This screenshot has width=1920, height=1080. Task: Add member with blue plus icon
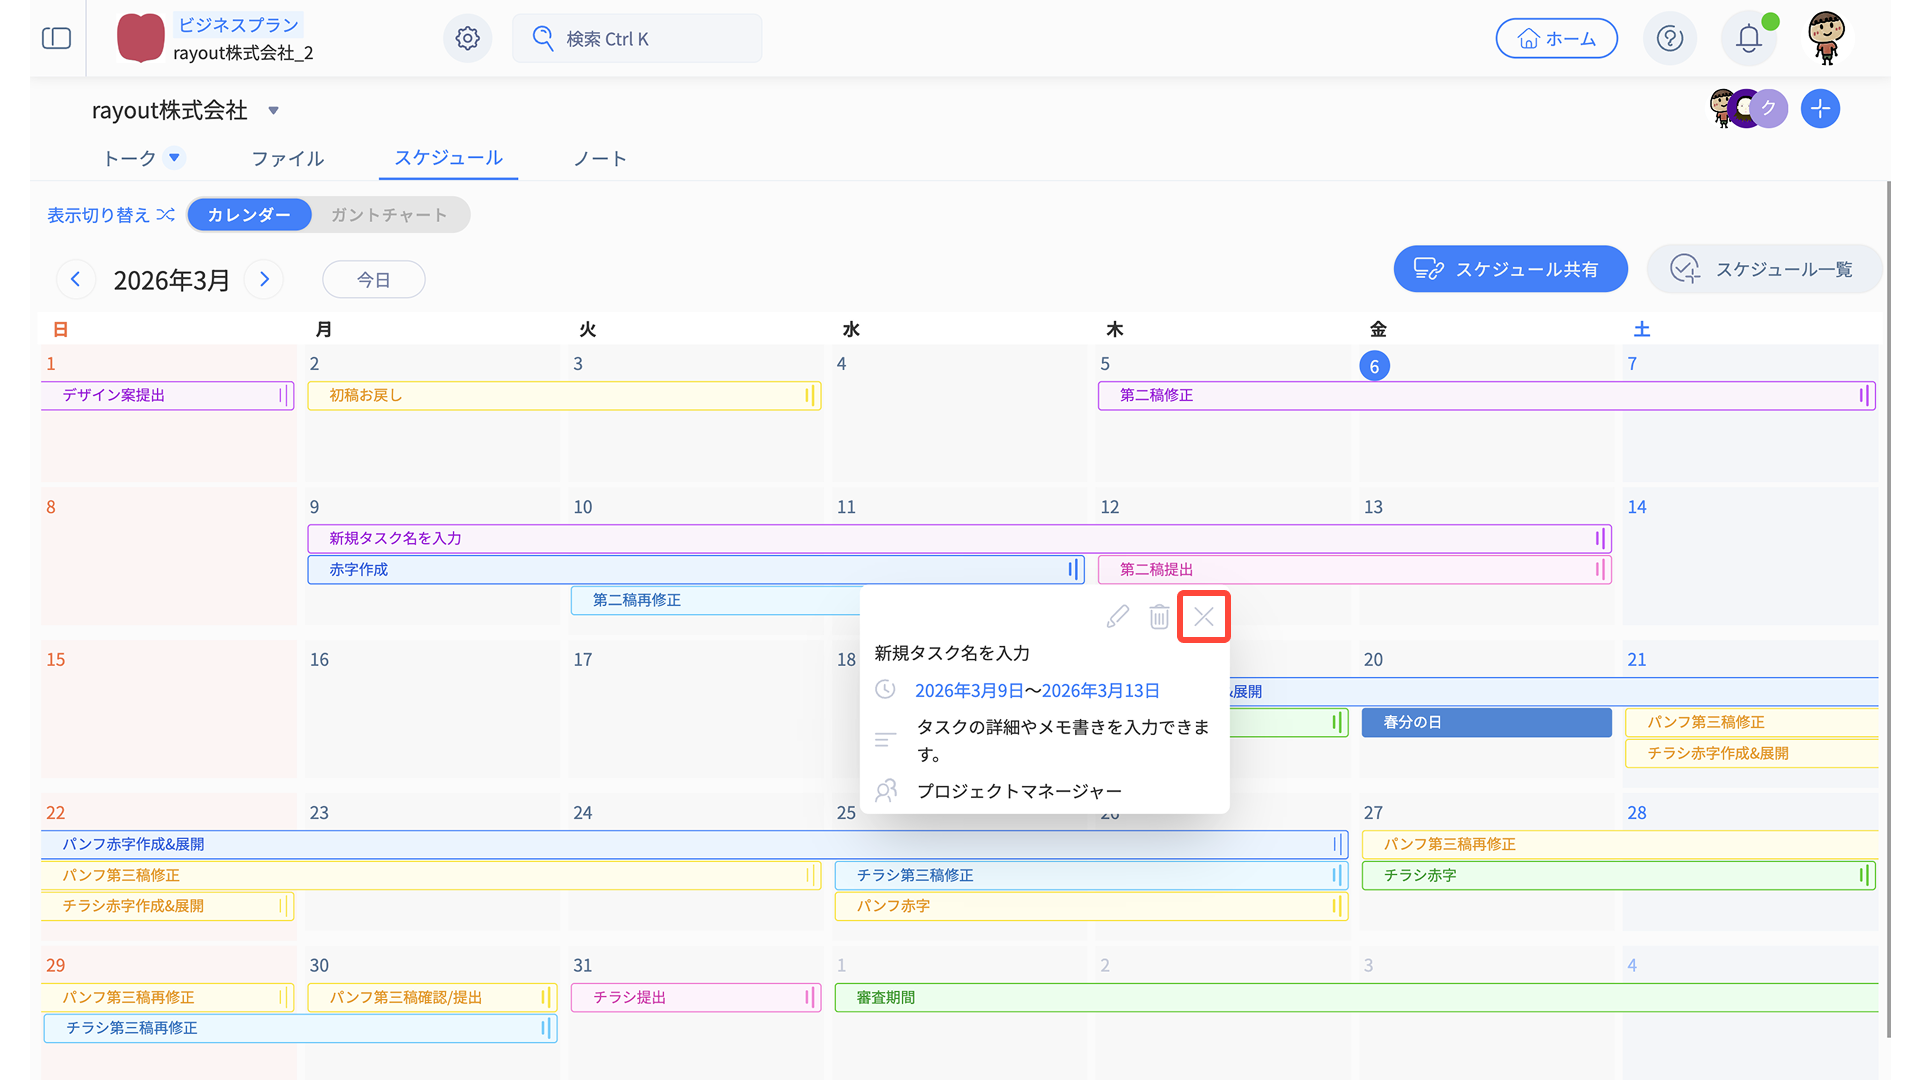[x=1820, y=108]
